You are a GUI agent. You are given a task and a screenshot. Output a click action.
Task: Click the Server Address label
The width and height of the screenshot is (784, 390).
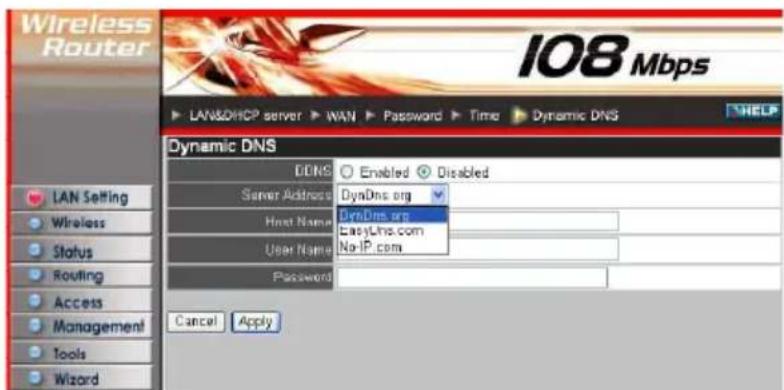286,195
